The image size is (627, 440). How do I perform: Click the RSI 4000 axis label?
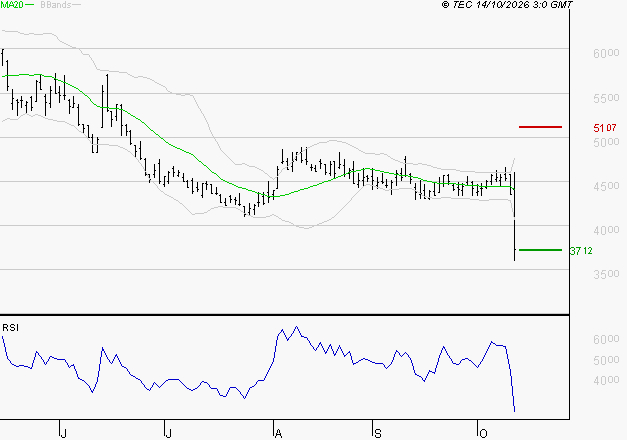click(606, 380)
